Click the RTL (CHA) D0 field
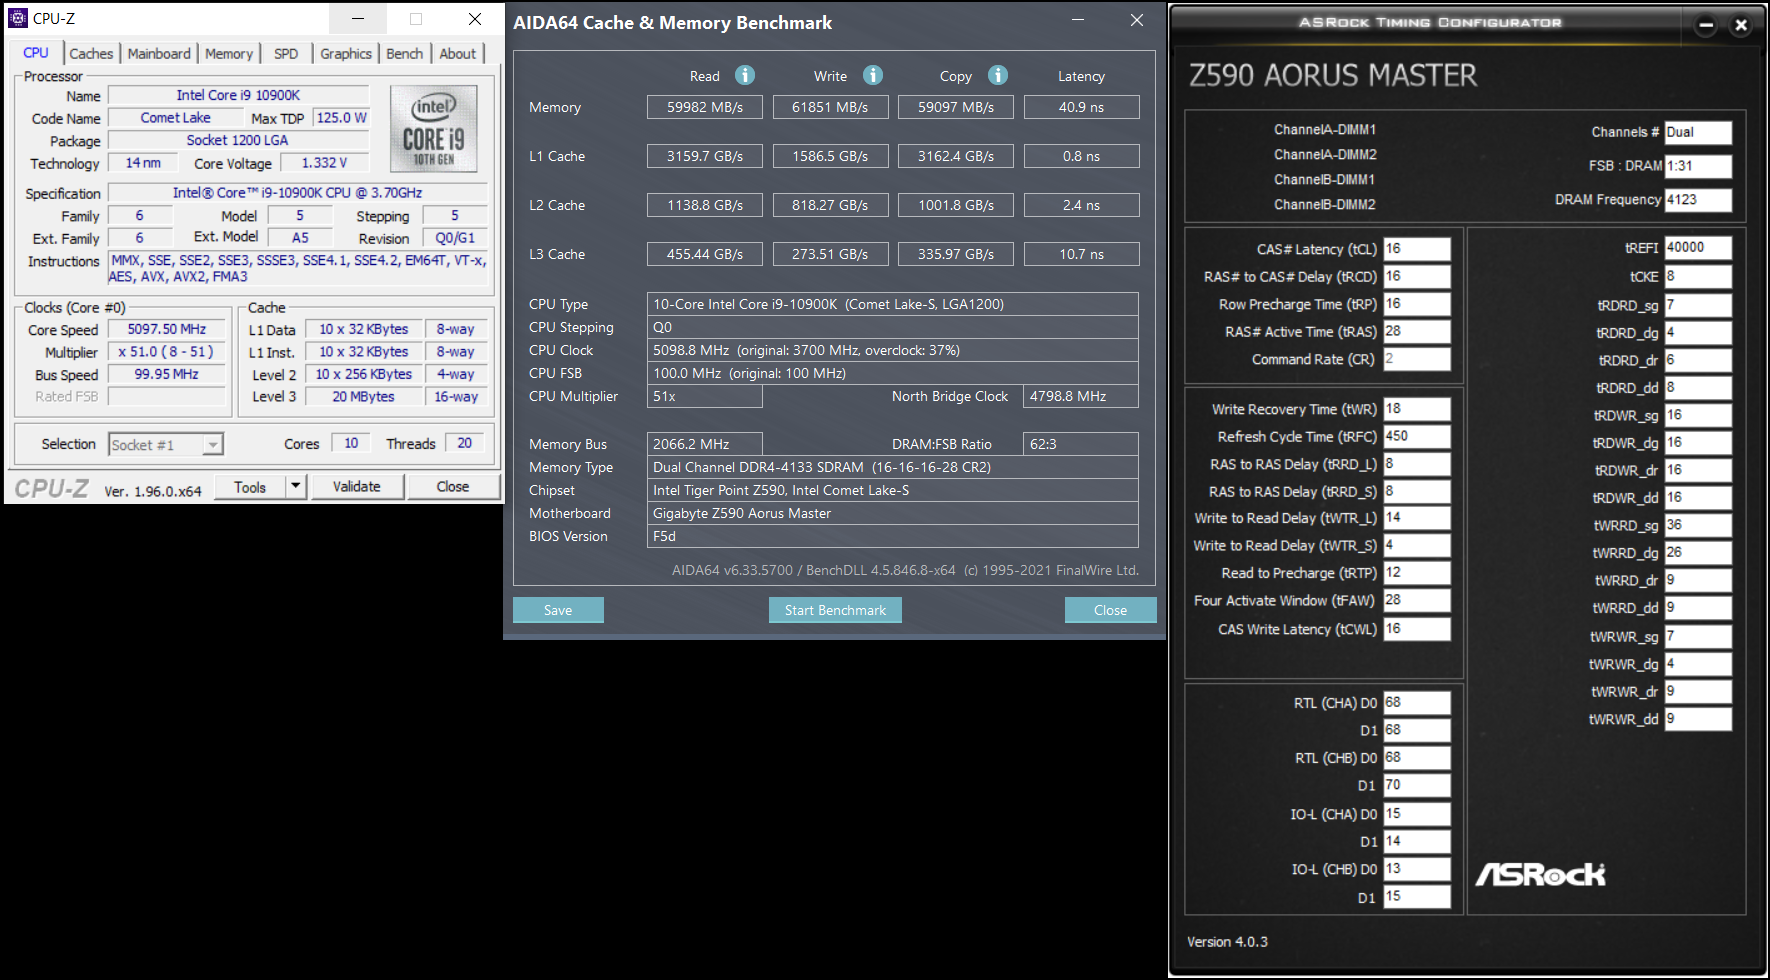 pyautogui.click(x=1417, y=703)
